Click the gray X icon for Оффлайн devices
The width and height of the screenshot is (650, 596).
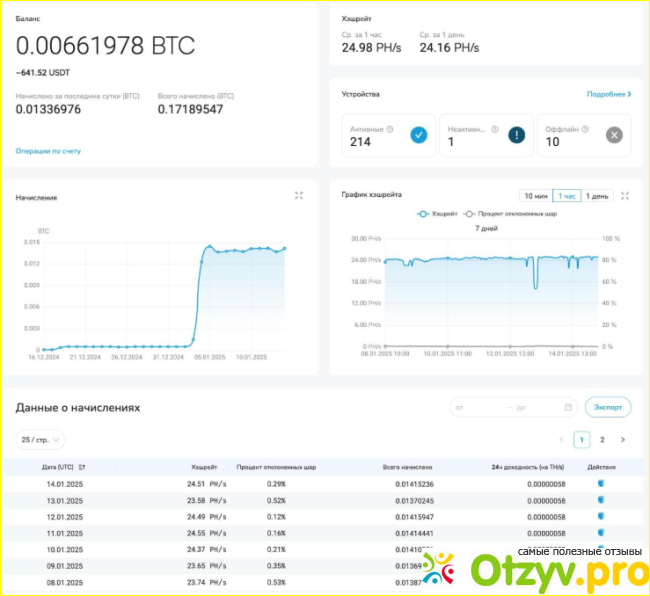614,136
